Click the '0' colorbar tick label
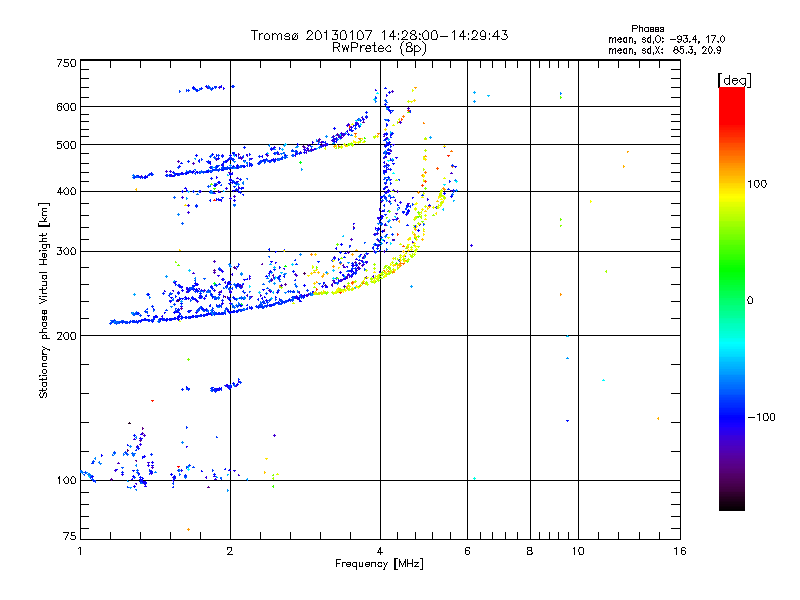 pyautogui.click(x=750, y=301)
